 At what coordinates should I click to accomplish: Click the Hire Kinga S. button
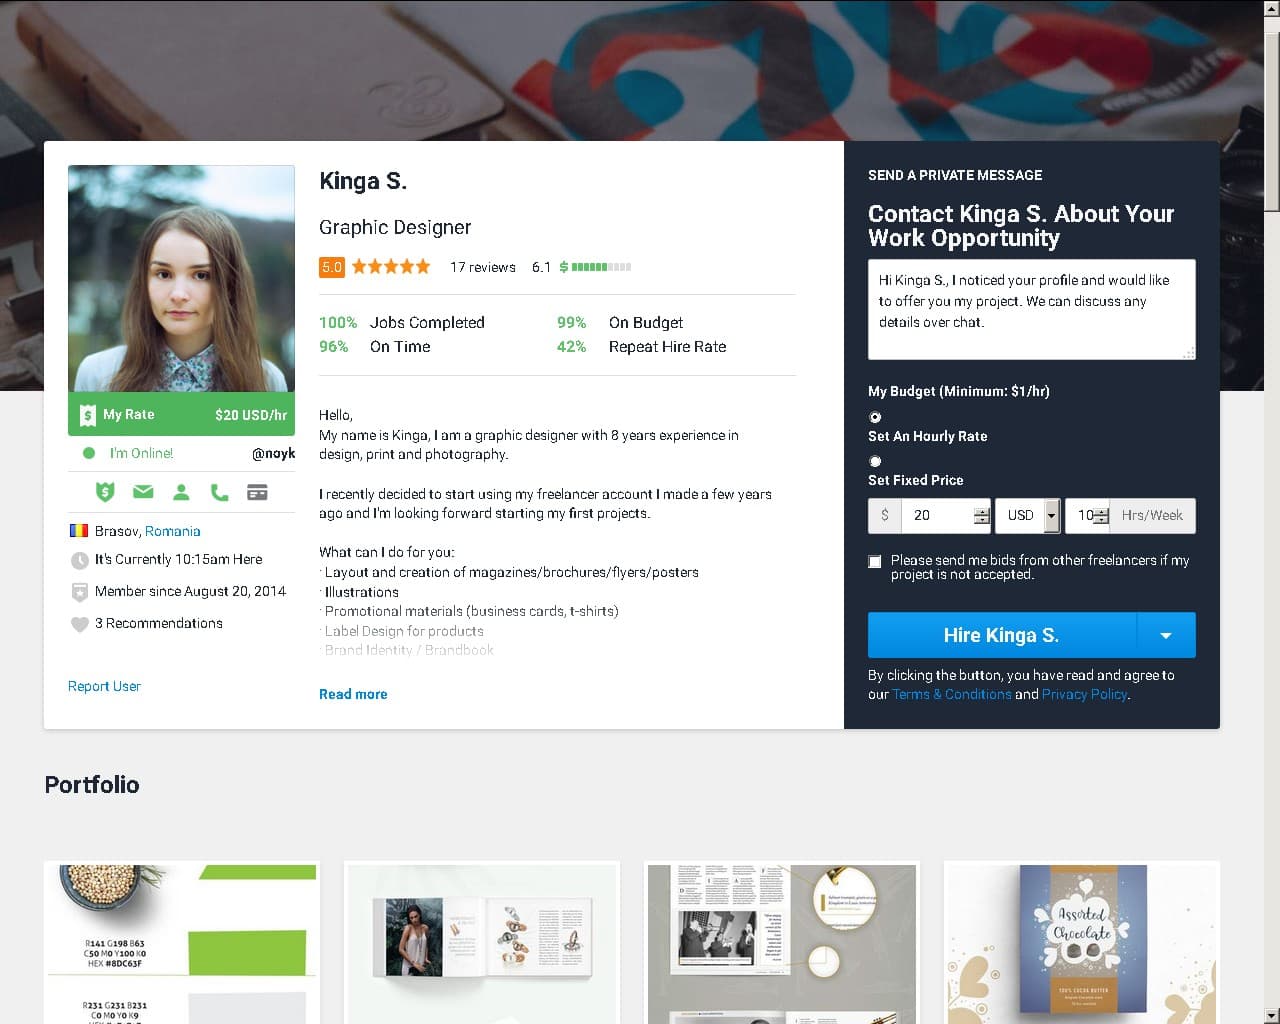[1002, 635]
